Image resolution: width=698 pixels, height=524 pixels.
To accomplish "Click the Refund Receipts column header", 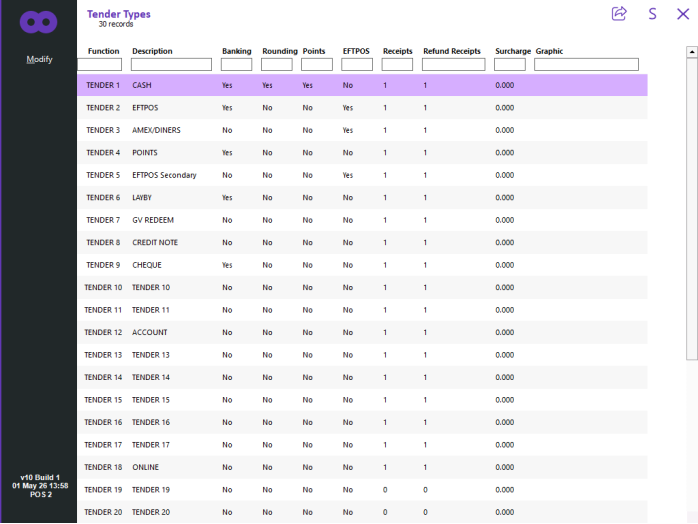I will [x=452, y=51].
